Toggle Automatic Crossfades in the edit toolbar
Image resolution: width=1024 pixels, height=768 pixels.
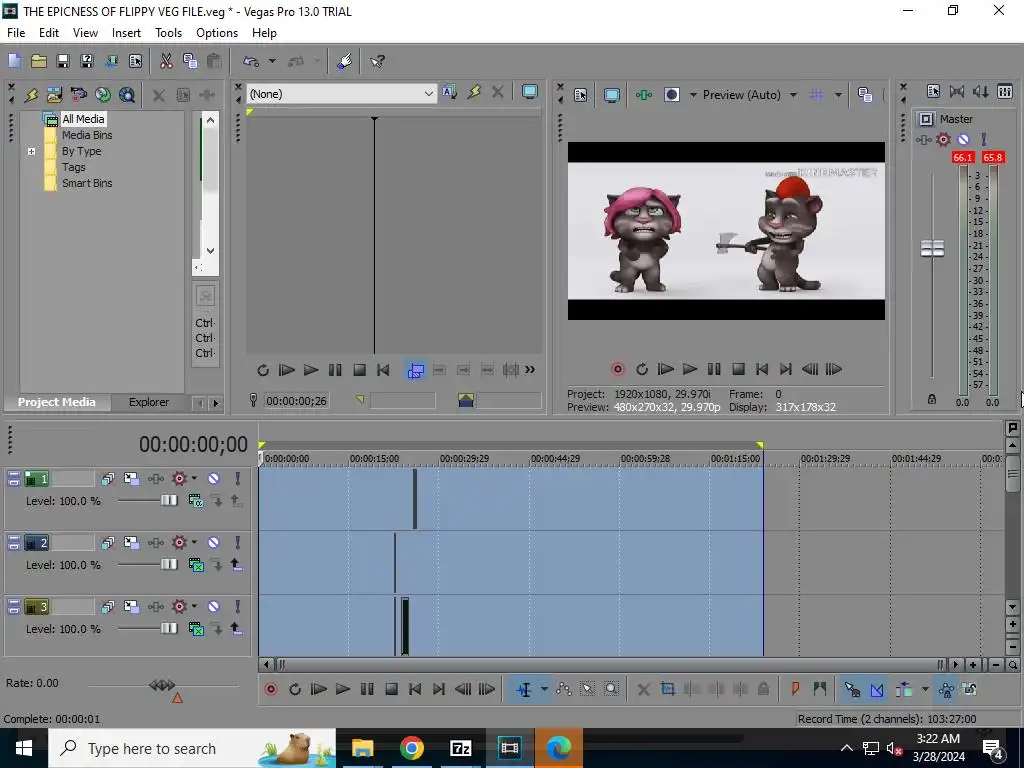(876, 689)
